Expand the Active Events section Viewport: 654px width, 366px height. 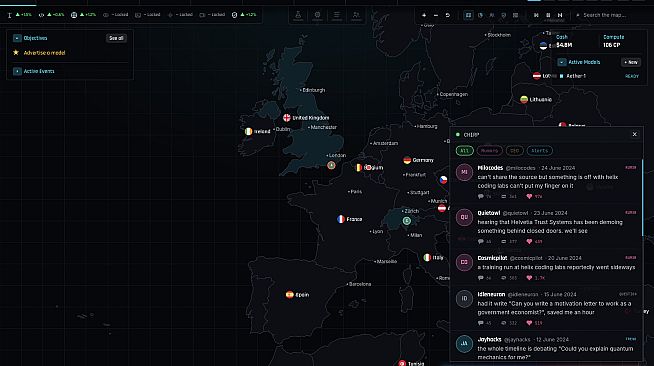point(17,71)
